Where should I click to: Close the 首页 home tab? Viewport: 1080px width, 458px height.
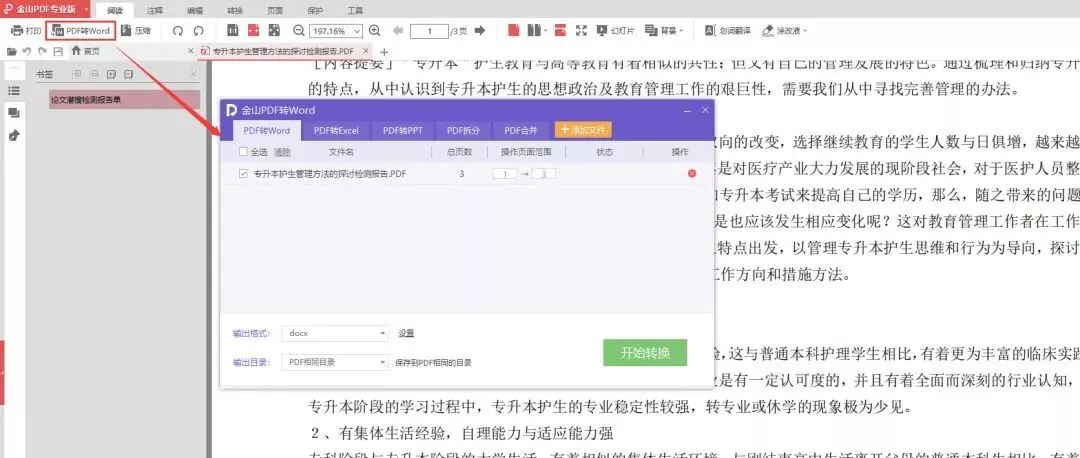[191, 51]
